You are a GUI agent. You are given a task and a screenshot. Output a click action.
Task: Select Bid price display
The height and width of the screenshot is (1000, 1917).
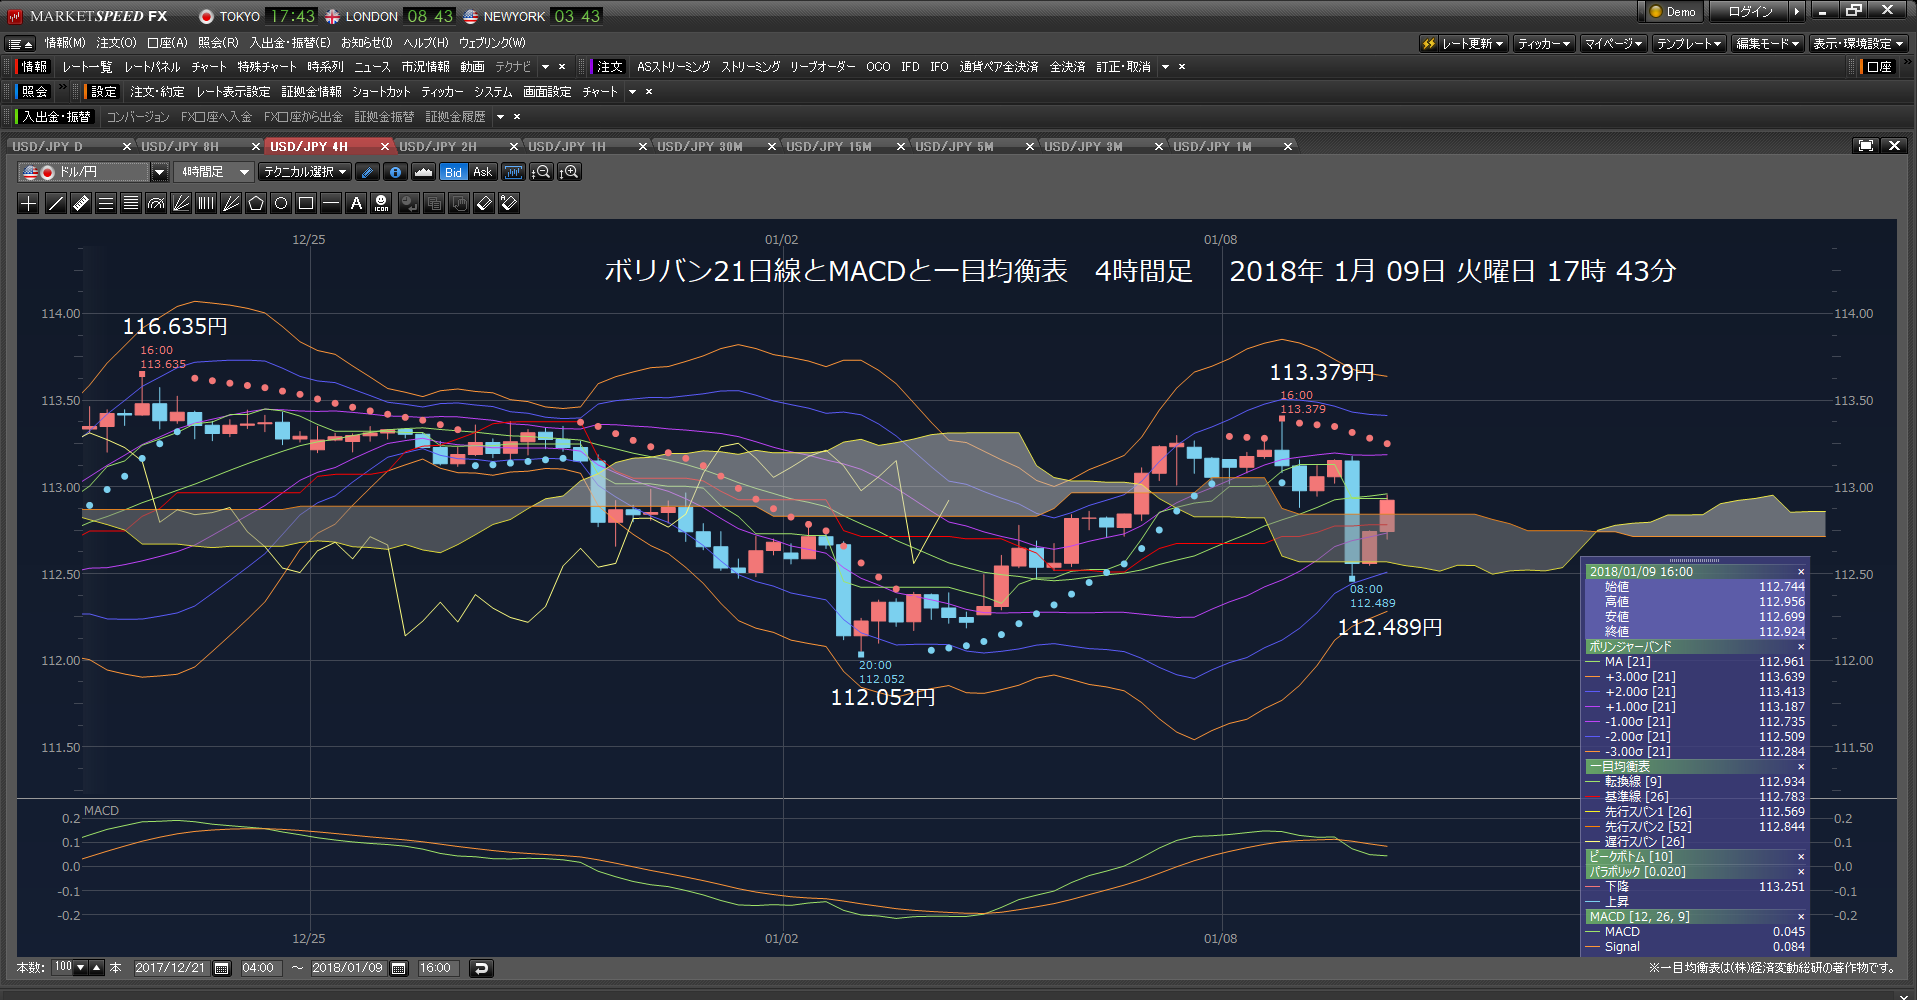pyautogui.click(x=453, y=172)
